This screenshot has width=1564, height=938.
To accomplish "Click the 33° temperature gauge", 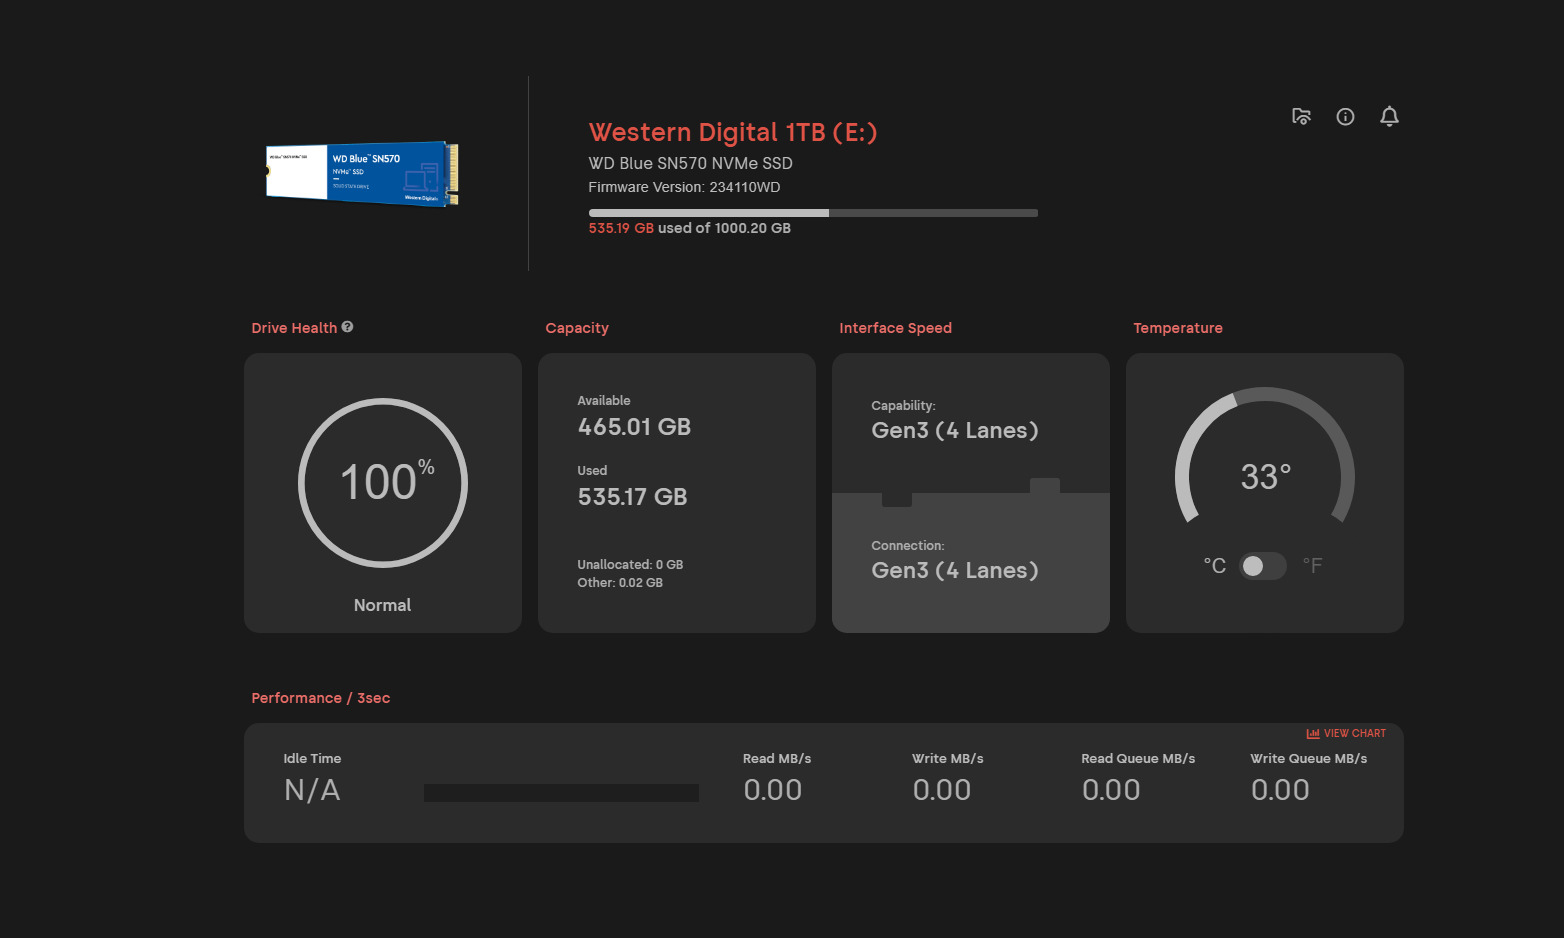I will click(x=1265, y=456).
